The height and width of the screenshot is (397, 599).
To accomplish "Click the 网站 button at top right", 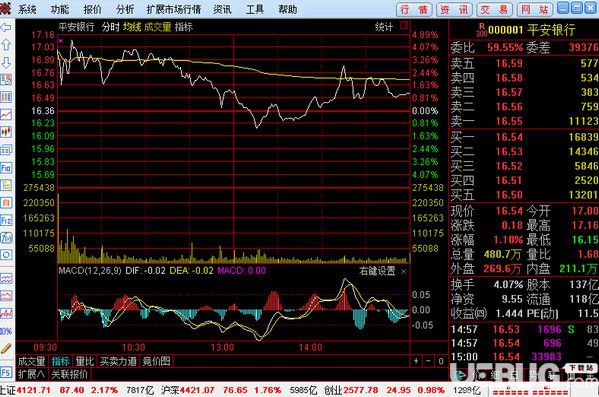I will [x=535, y=9].
